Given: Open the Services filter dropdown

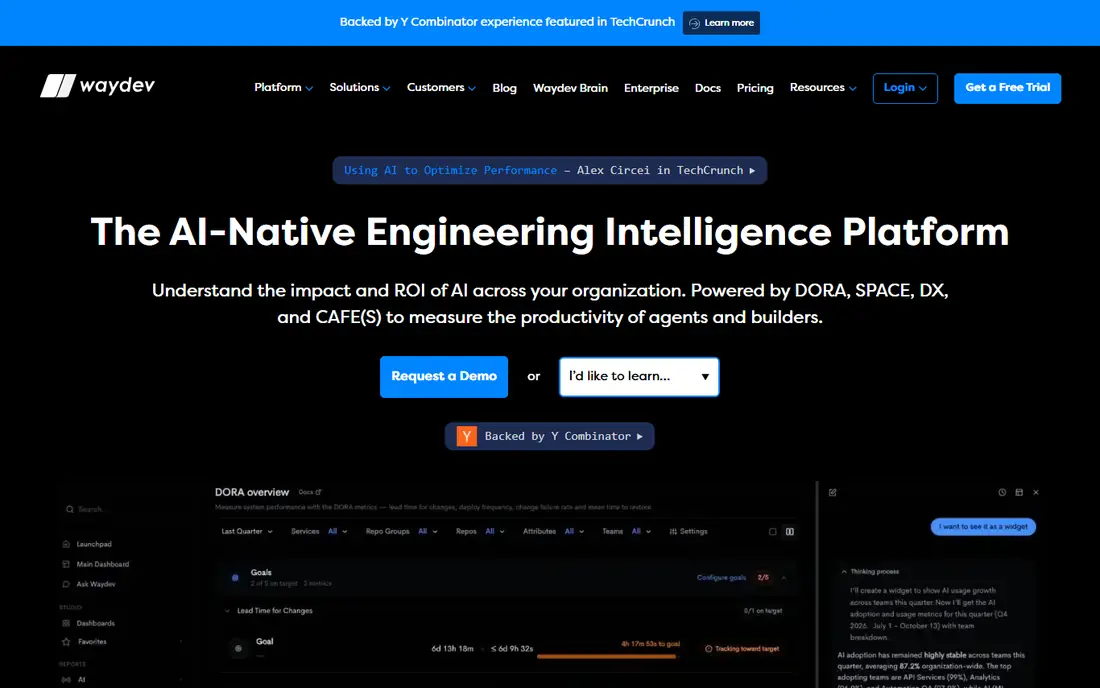Looking at the screenshot, I should click(x=319, y=532).
